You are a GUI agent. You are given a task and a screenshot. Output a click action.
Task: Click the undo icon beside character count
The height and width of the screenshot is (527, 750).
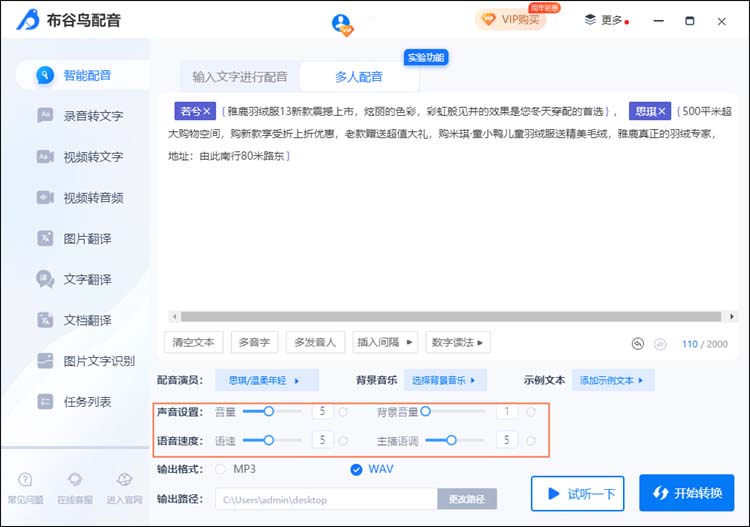[638, 343]
